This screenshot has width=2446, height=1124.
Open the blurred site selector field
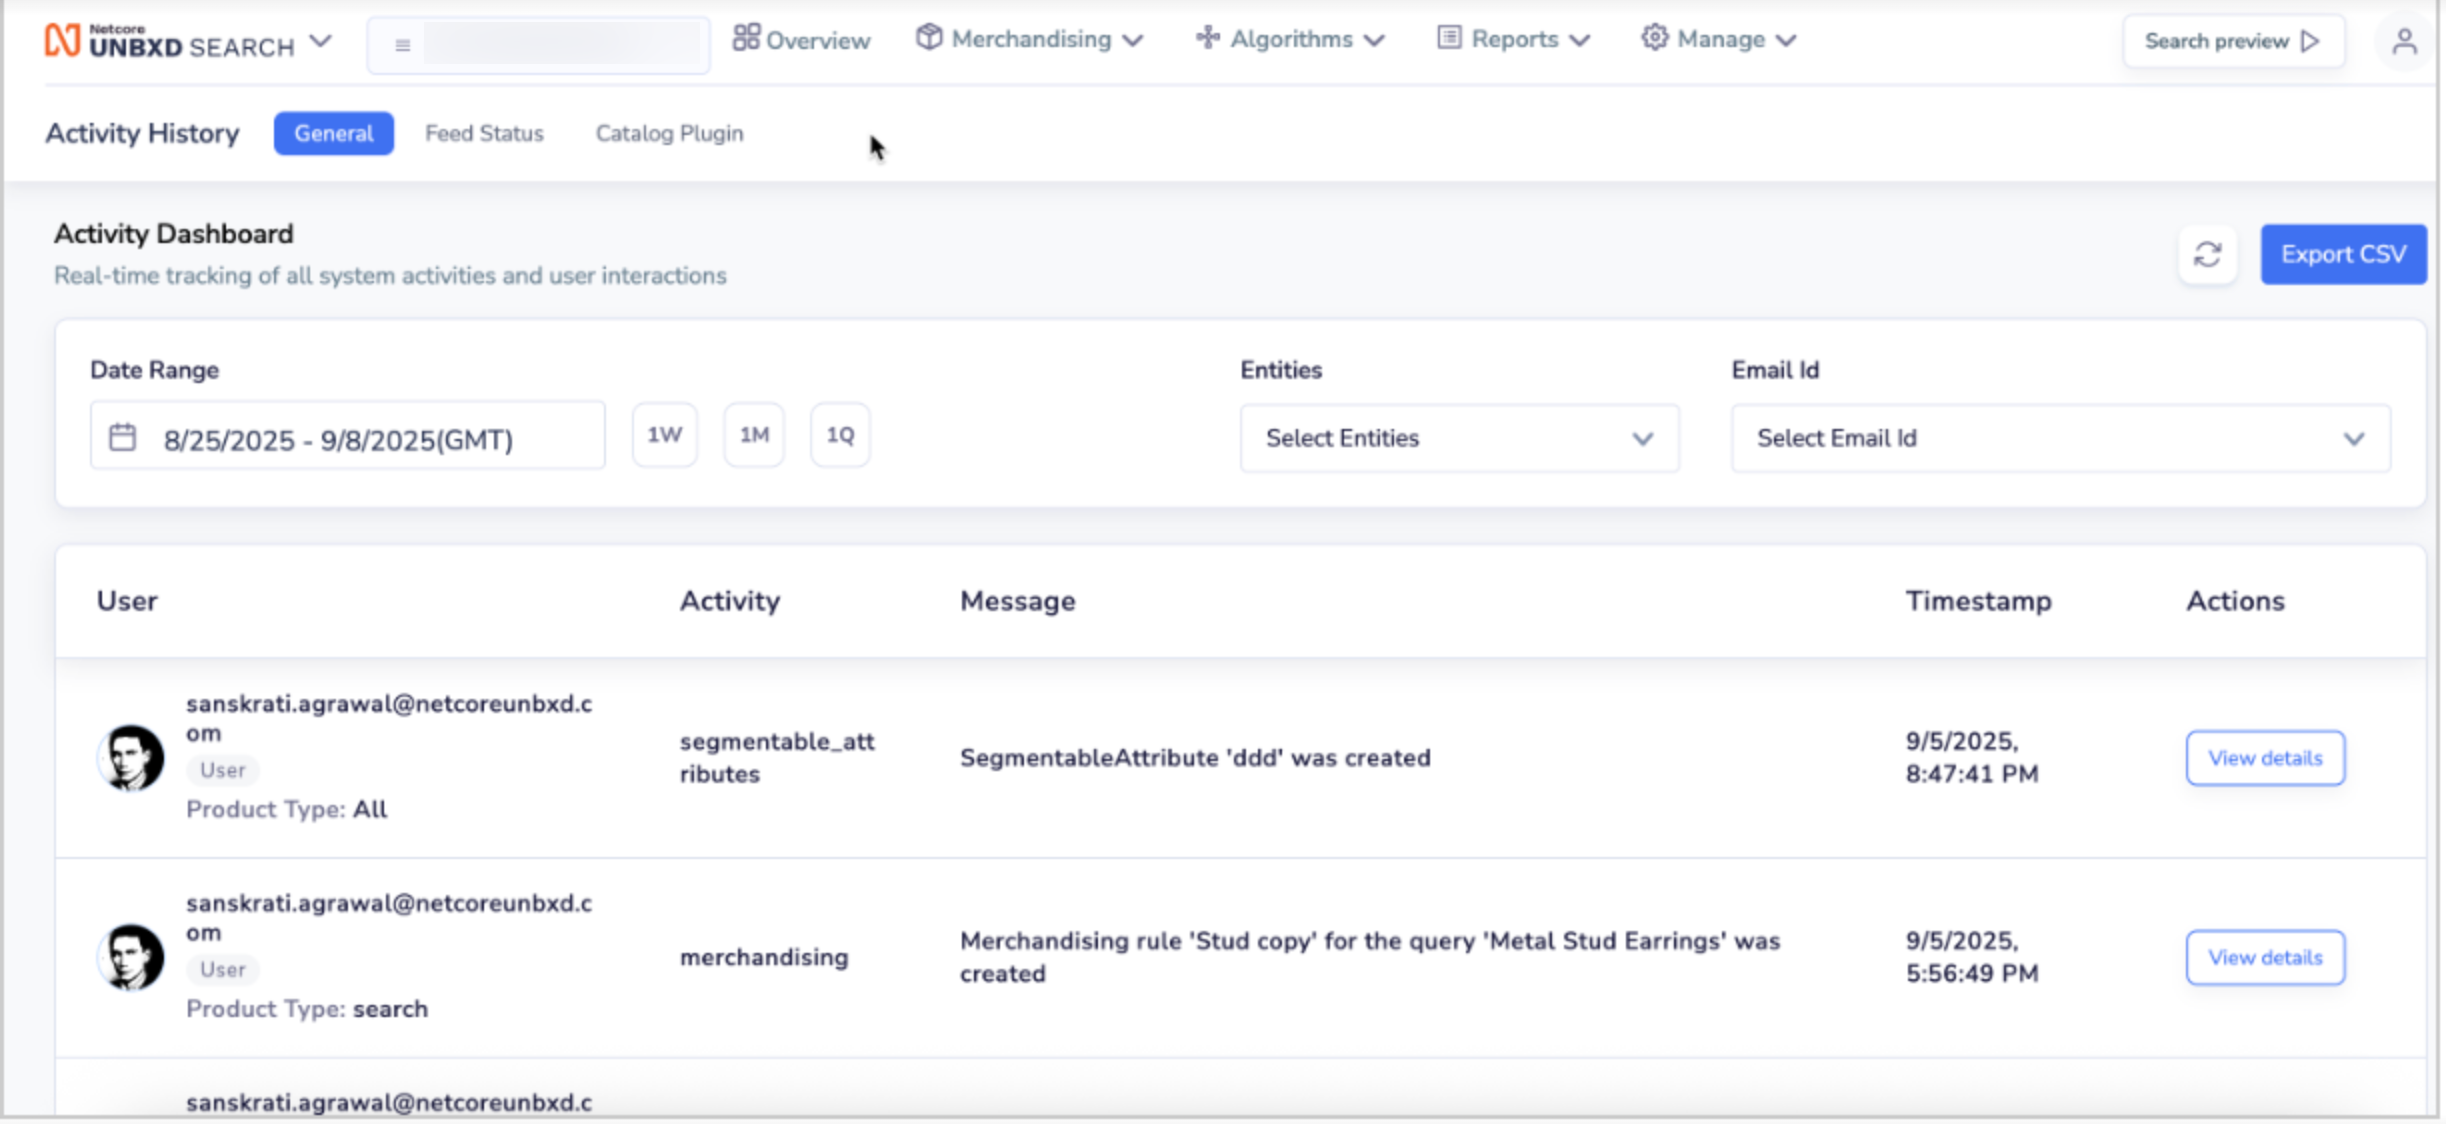538,45
